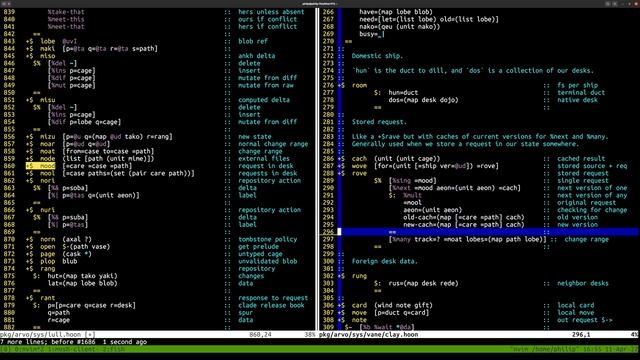Click the '+$ card' definition in clay.hoon
640x360 pixels.
click(x=352, y=305)
